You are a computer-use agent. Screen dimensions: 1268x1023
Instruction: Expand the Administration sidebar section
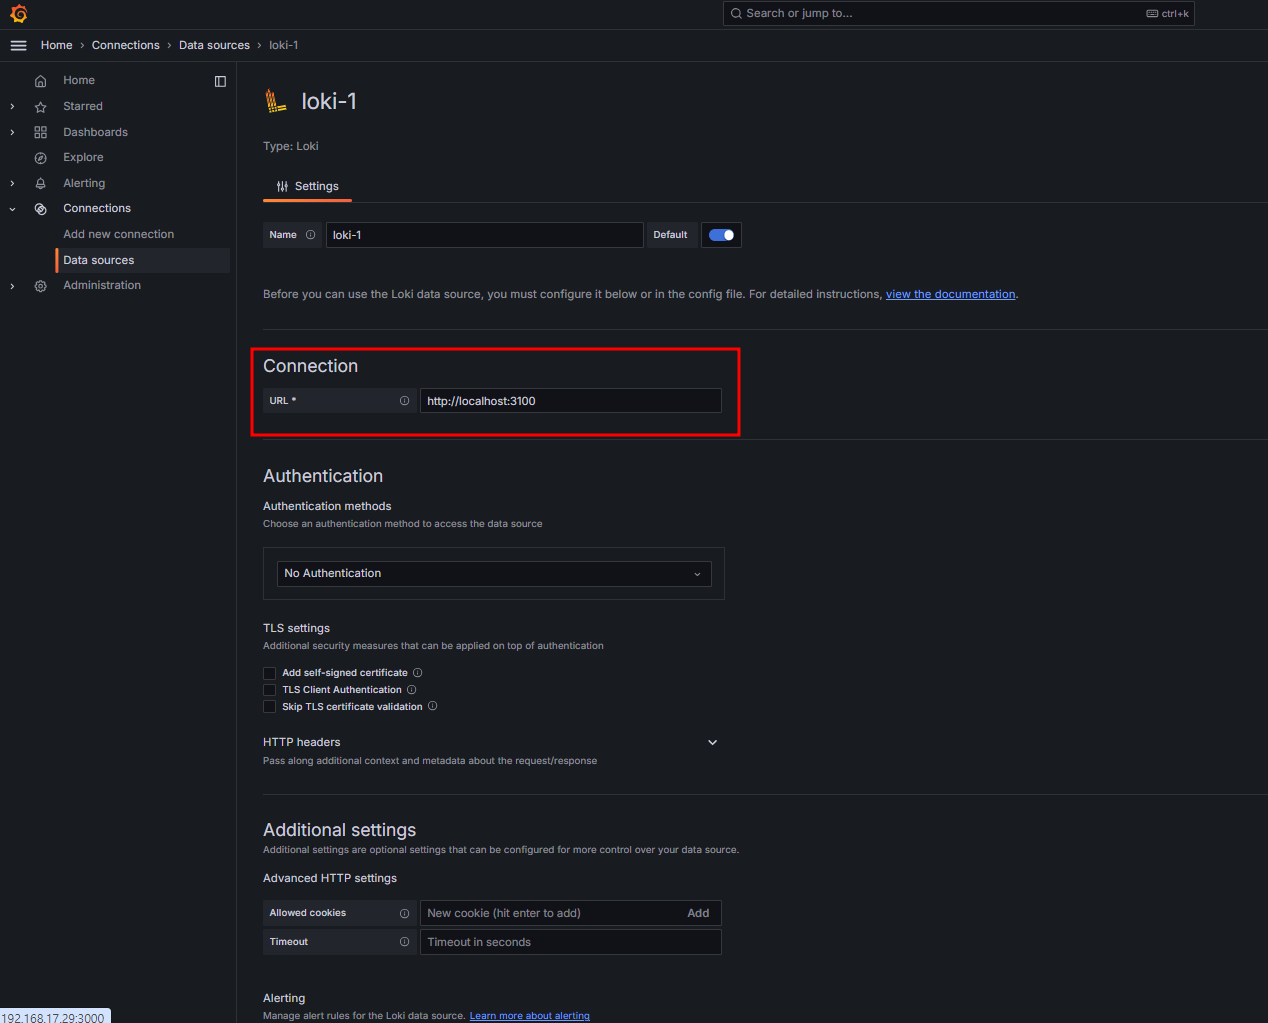point(12,286)
